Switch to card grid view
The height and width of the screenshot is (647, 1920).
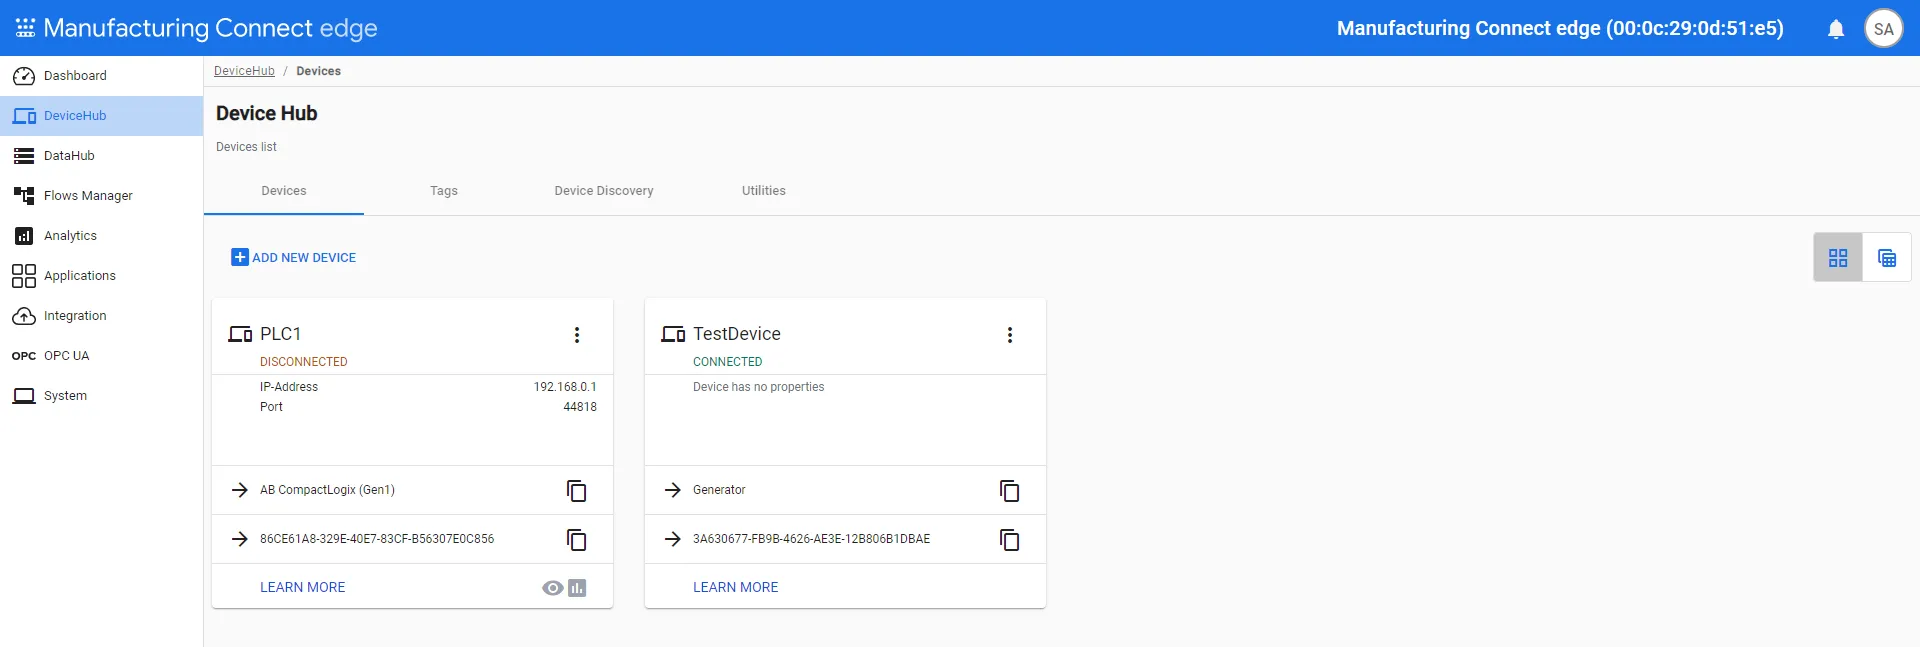point(1838,258)
